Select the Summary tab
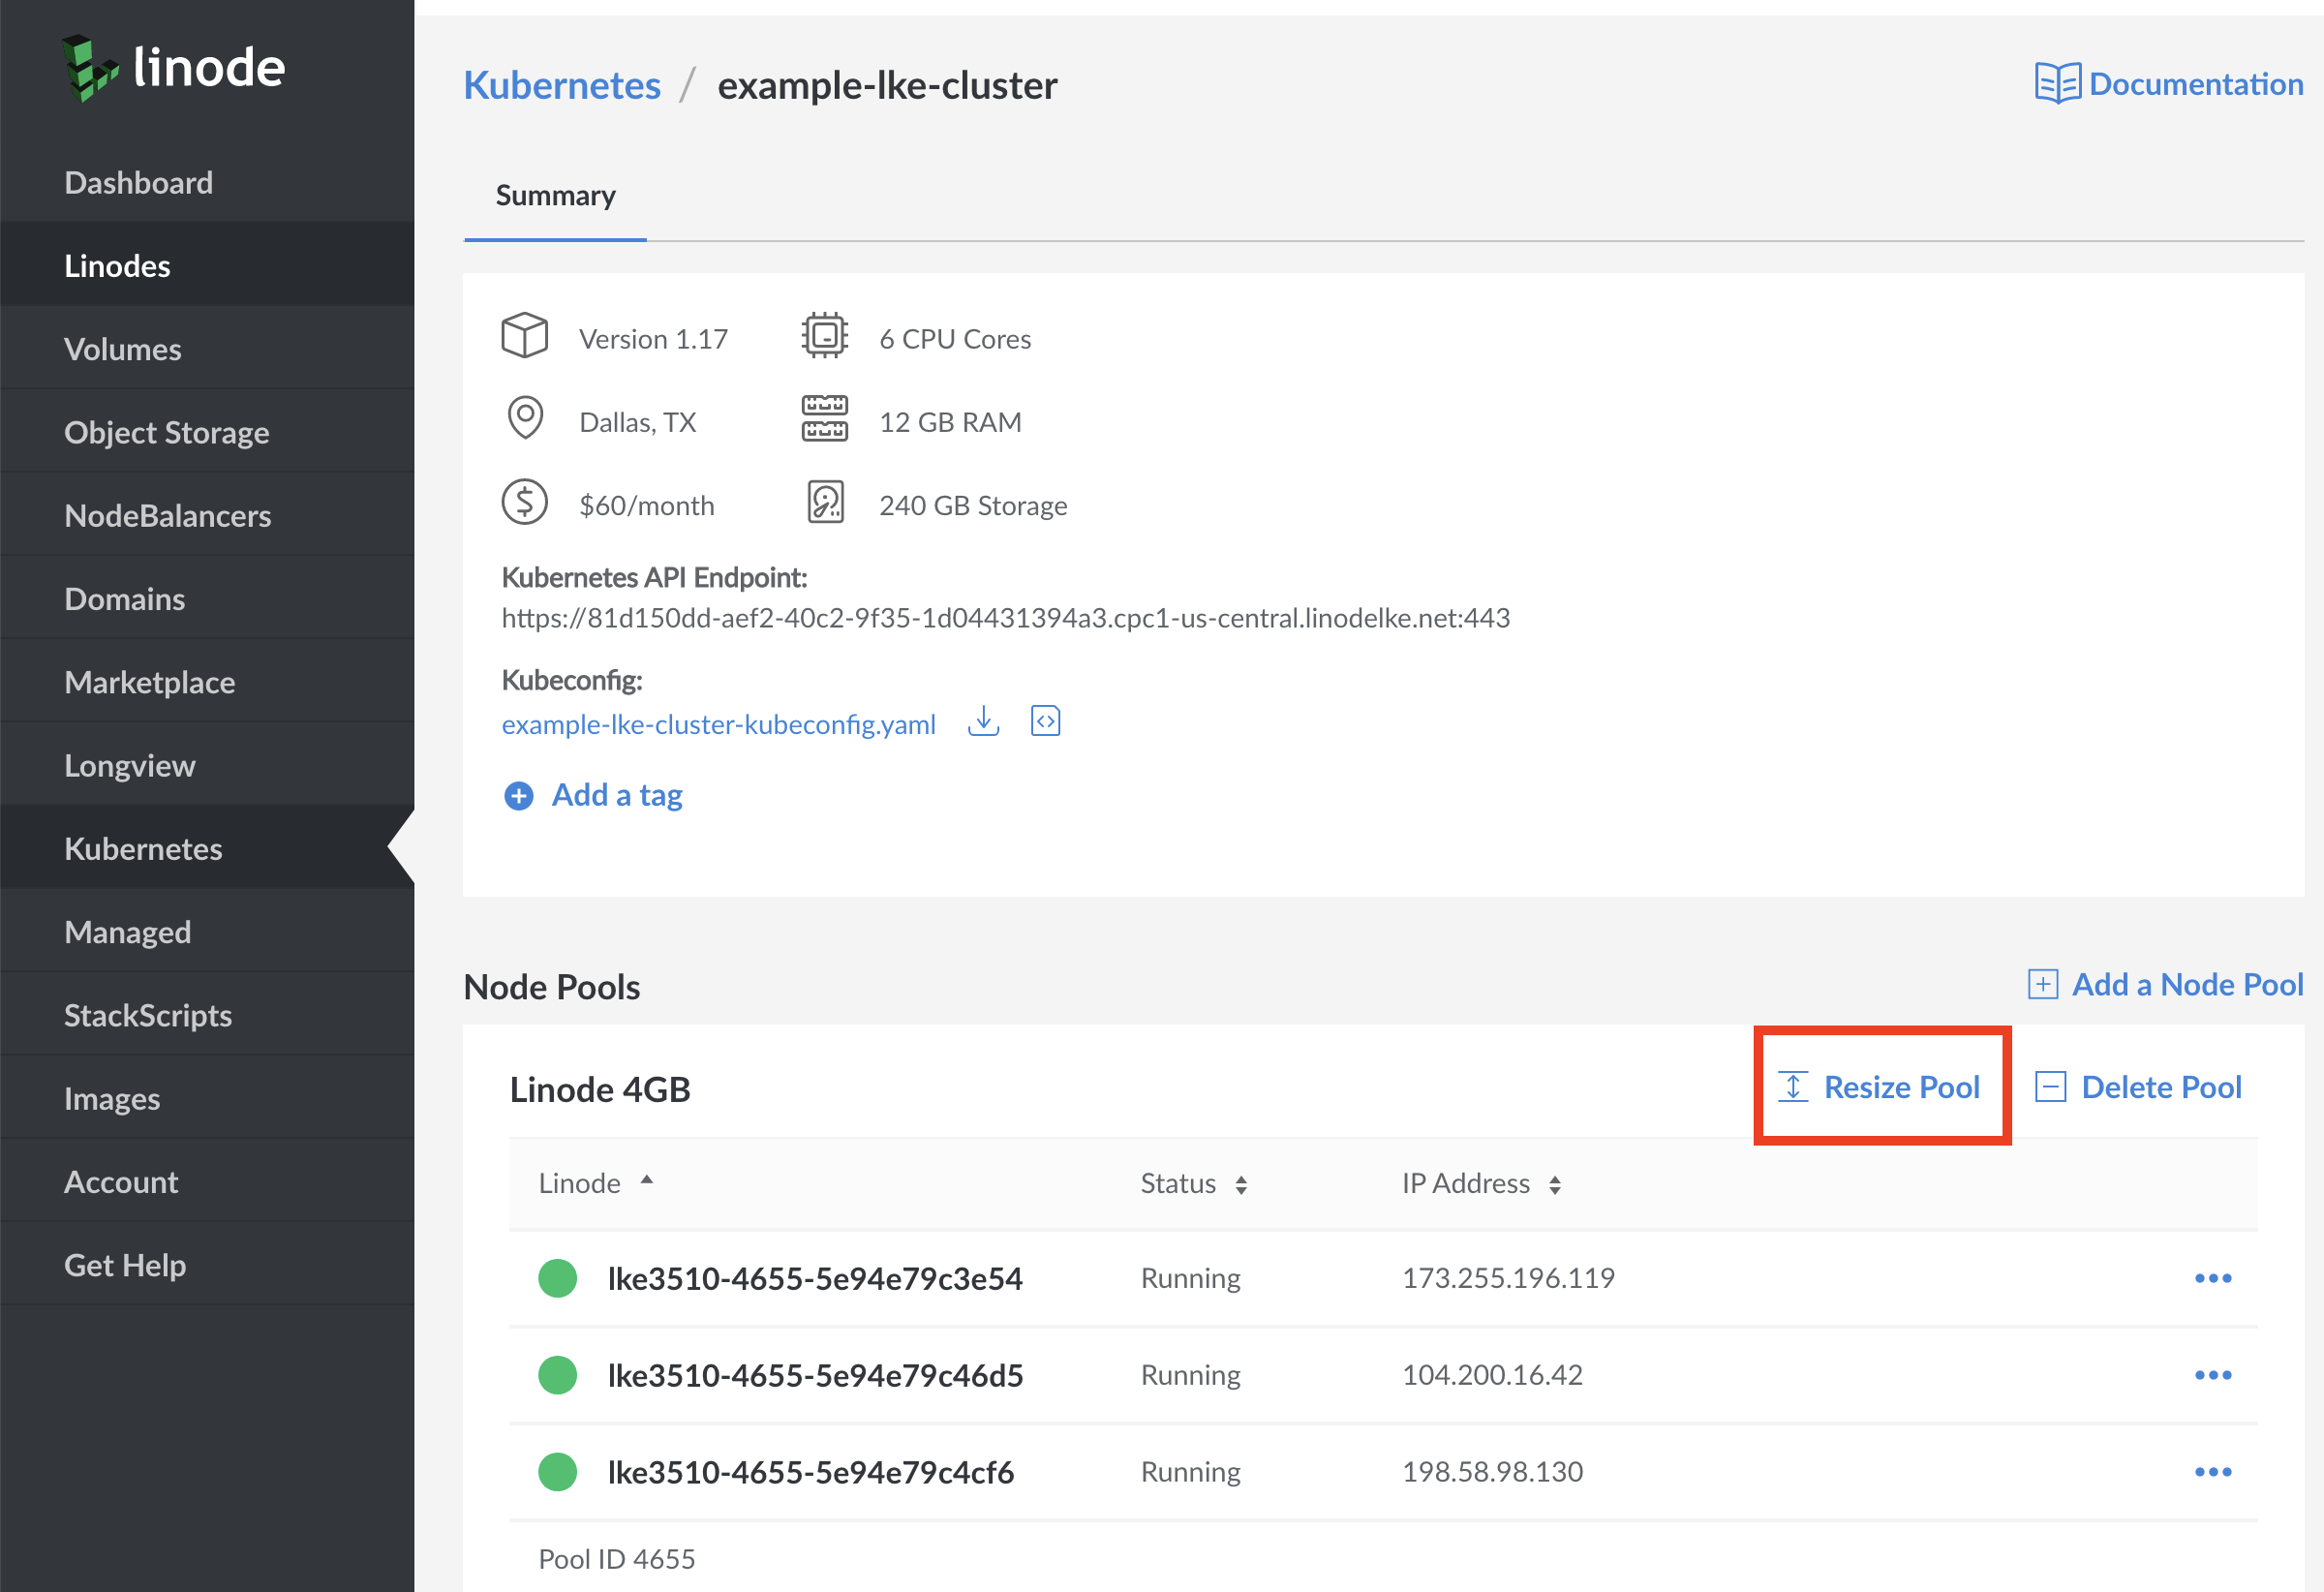 [553, 195]
